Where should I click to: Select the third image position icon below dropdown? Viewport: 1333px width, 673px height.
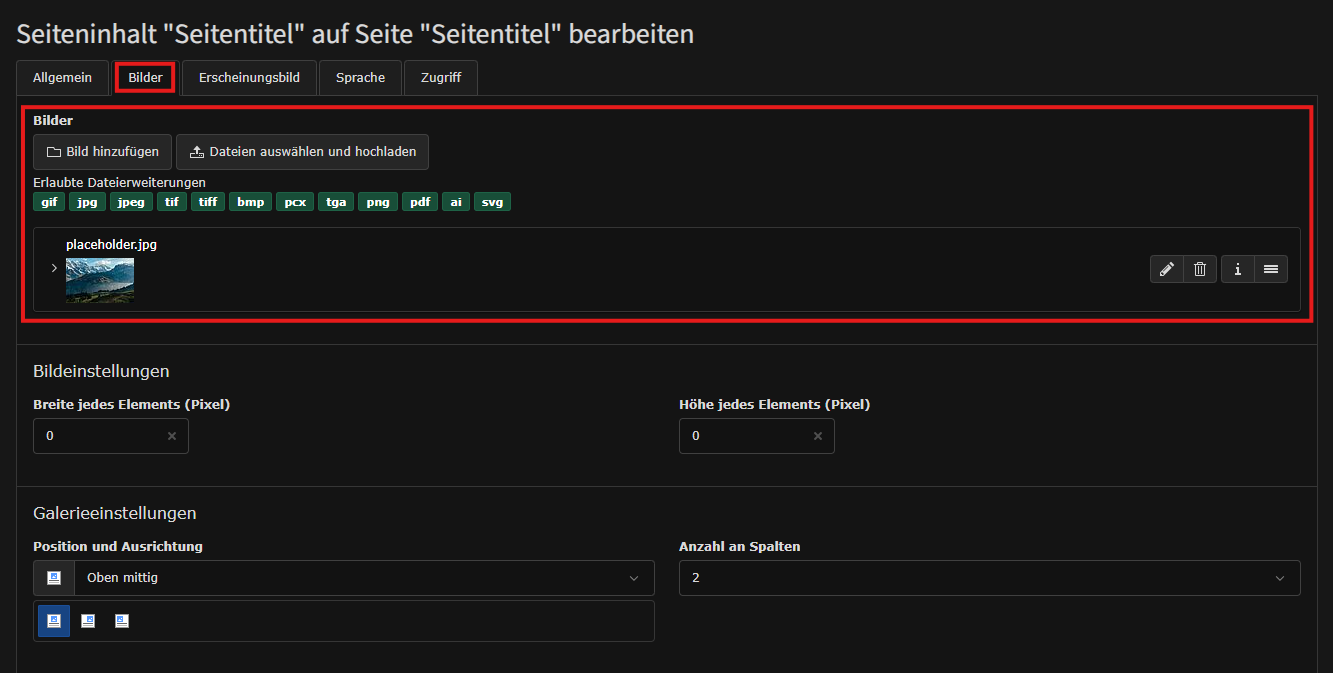[x=122, y=621]
